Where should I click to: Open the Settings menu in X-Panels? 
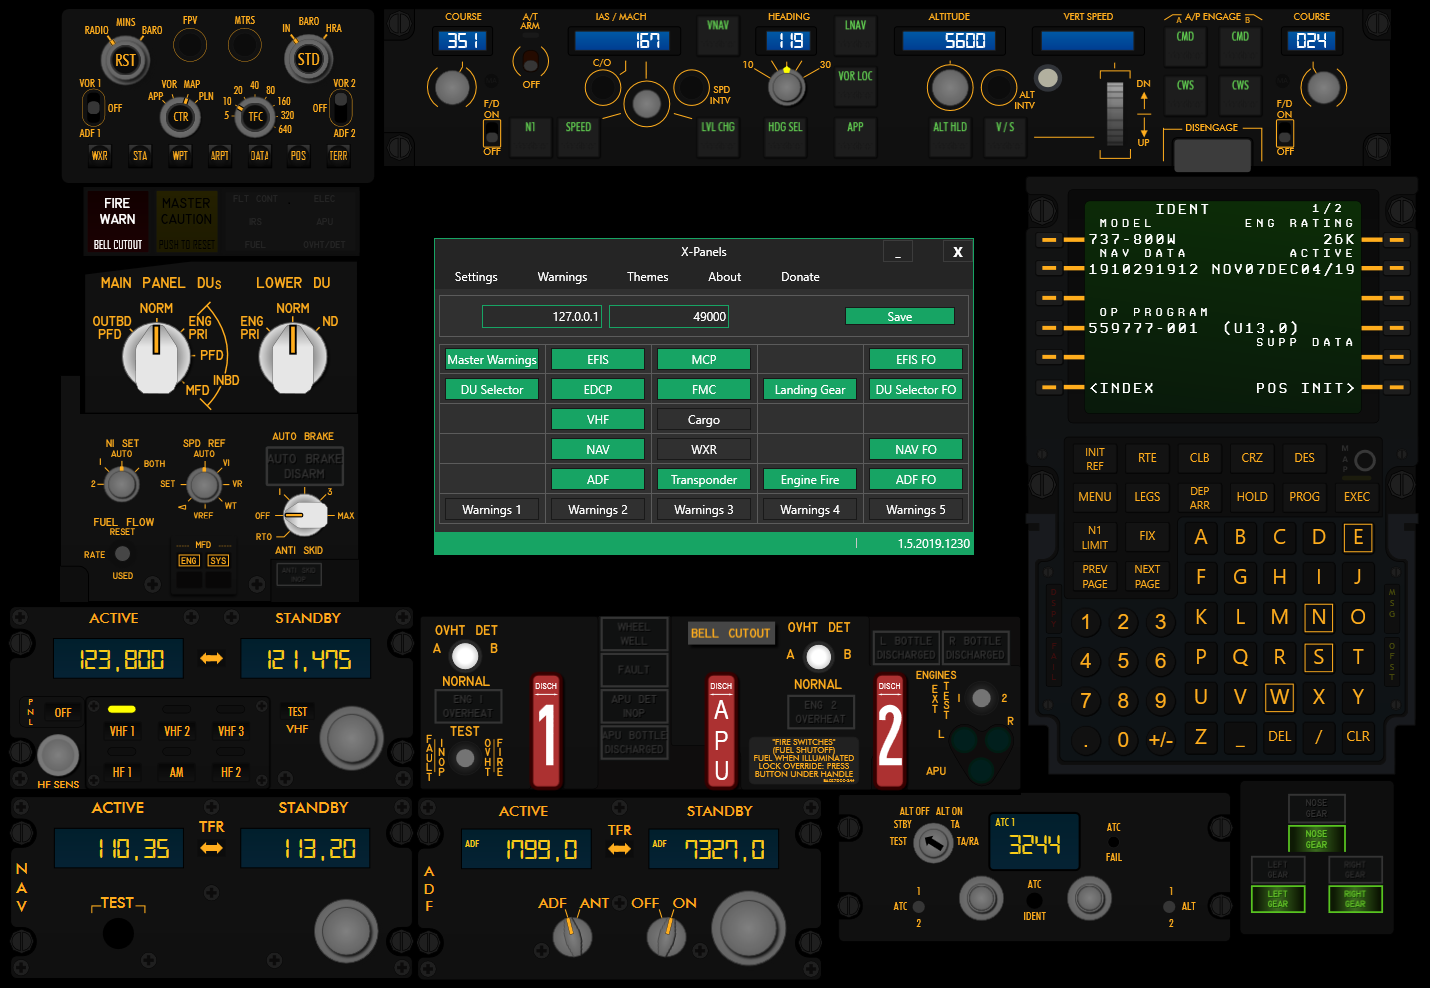point(476,277)
